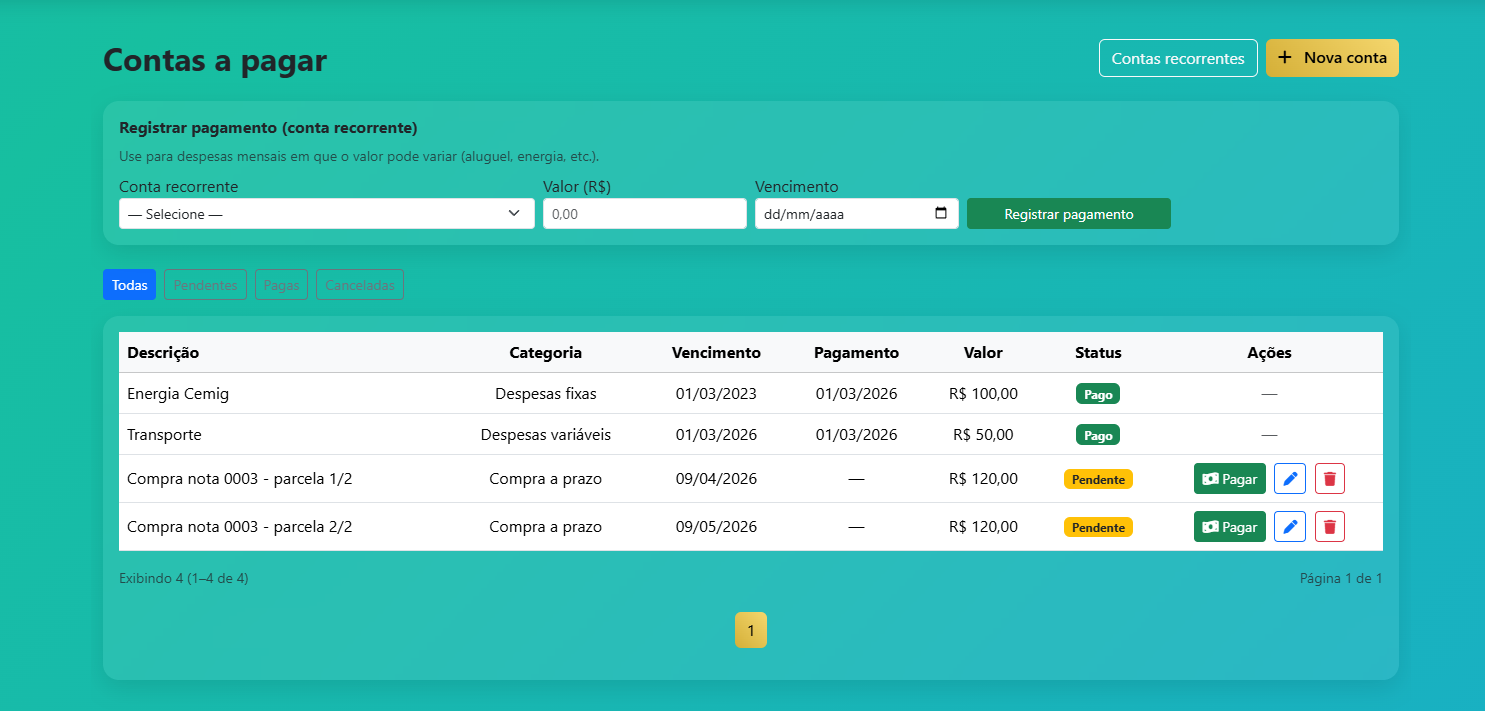Switch to the Pendentes filter tab
This screenshot has width=1485, height=711.
coord(204,284)
